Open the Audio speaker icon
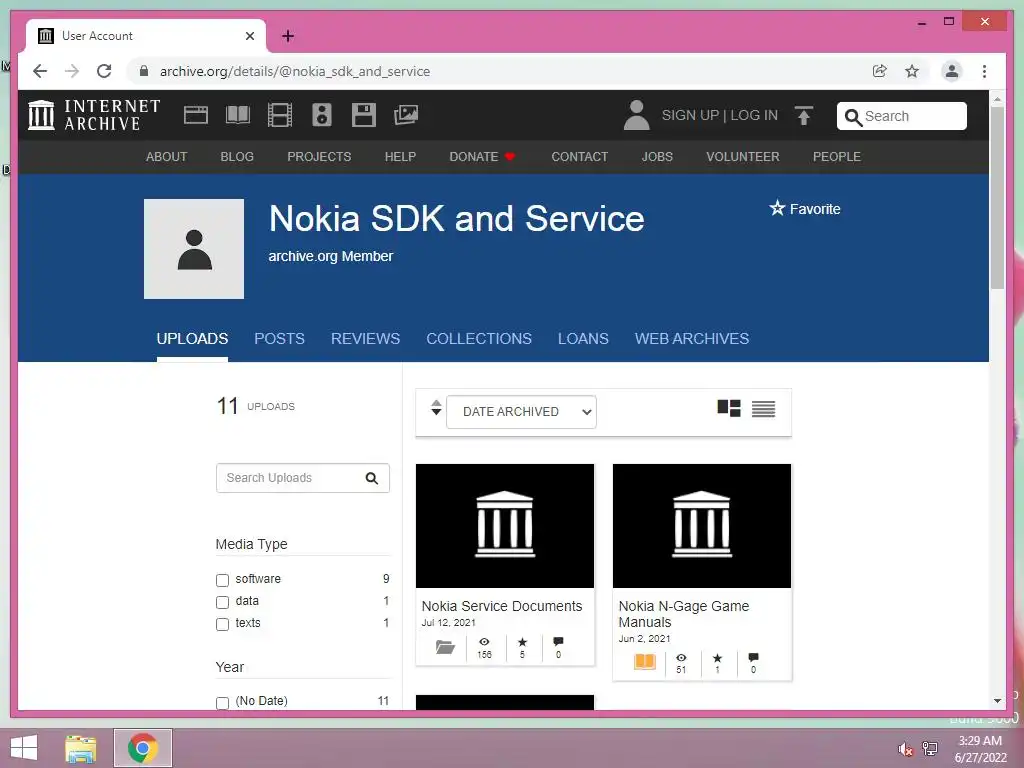This screenshot has width=1024, height=768. [x=322, y=115]
